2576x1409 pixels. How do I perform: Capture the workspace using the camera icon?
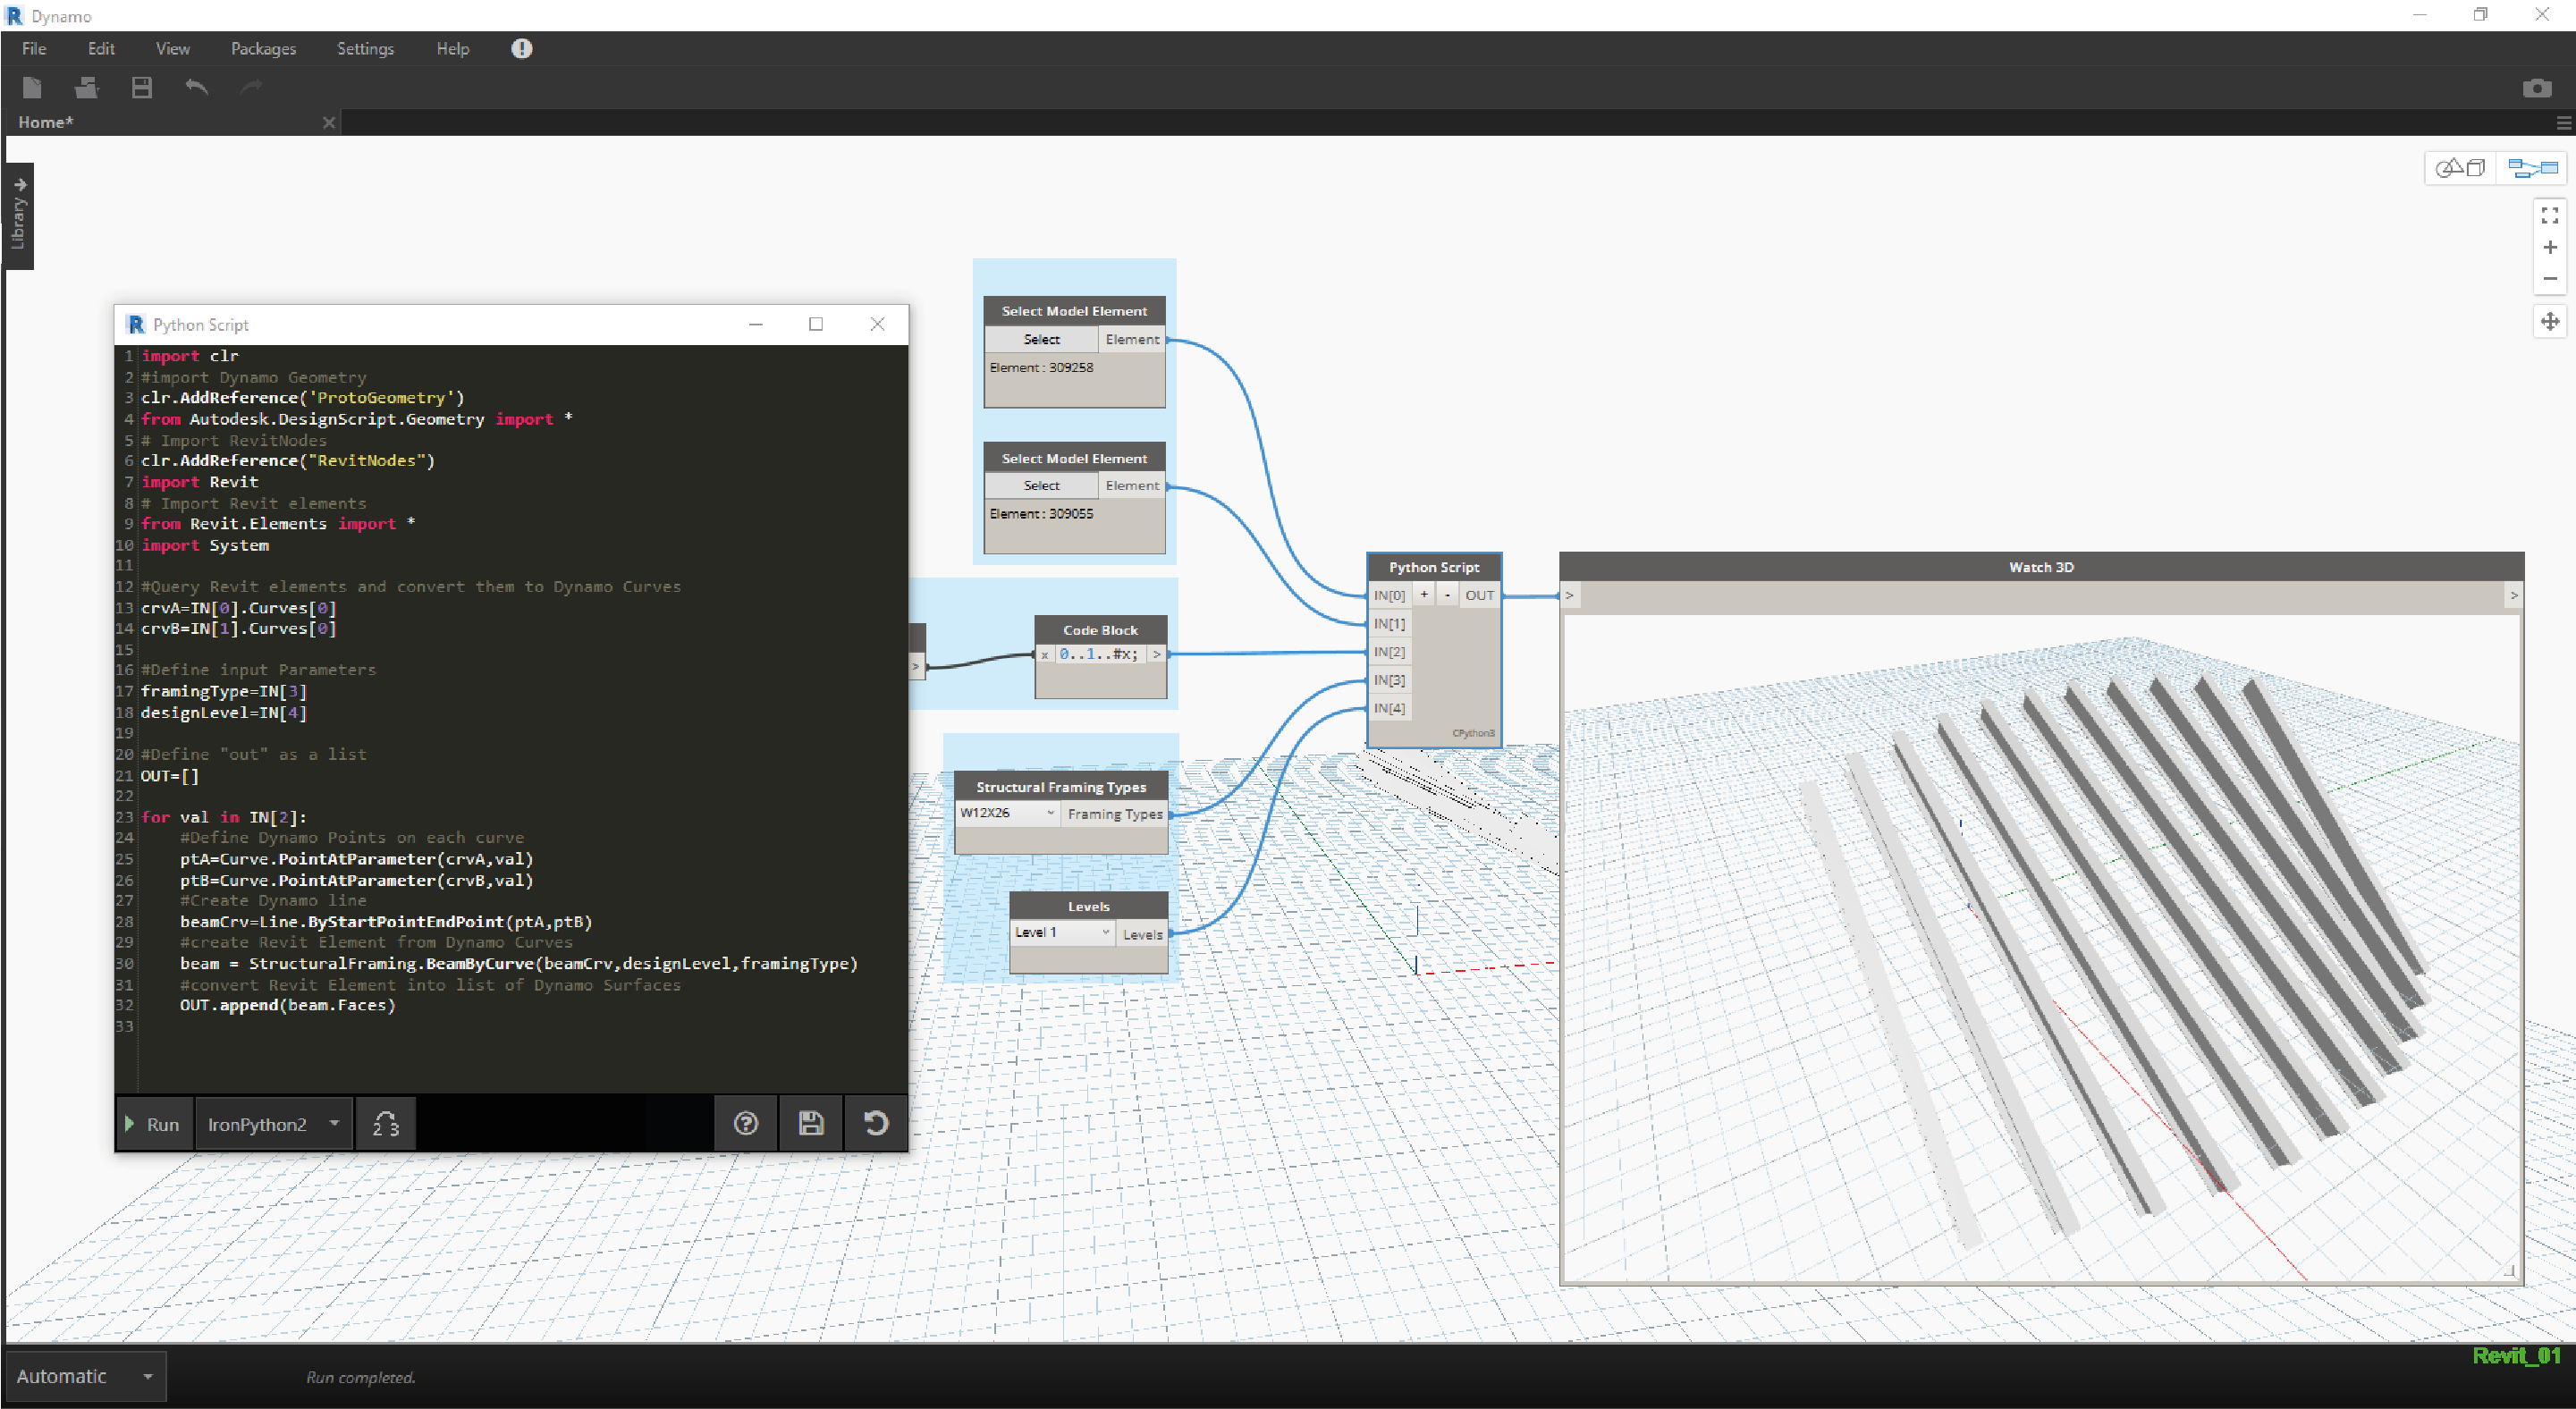(x=2538, y=87)
